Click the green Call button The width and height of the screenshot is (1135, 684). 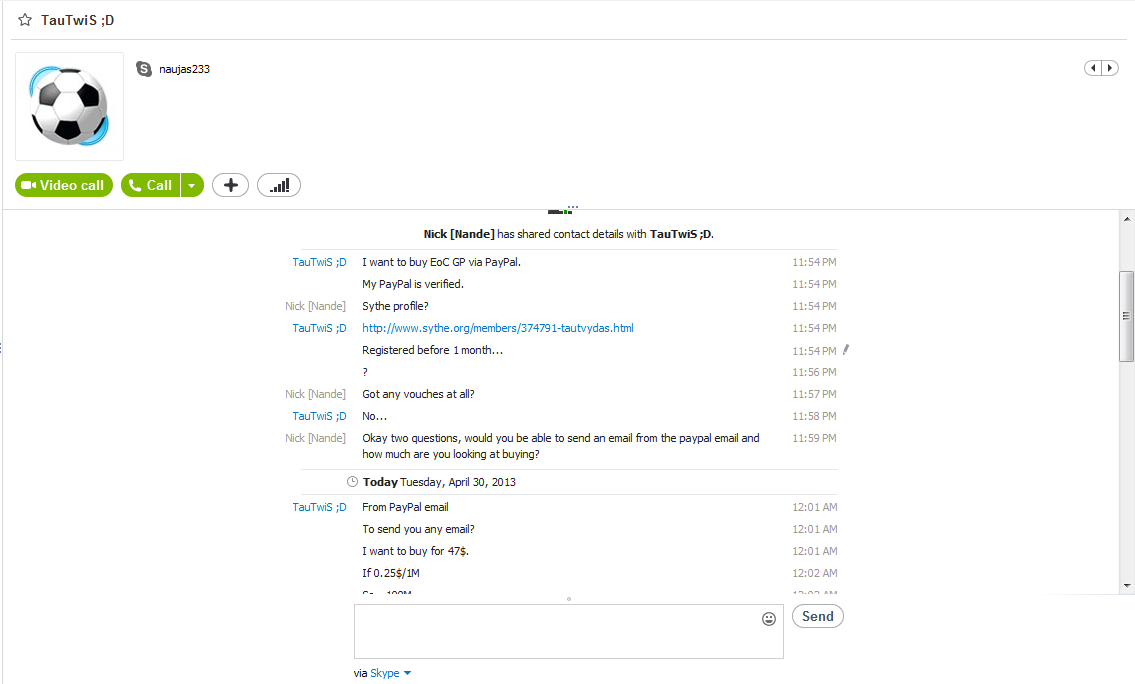click(x=151, y=185)
